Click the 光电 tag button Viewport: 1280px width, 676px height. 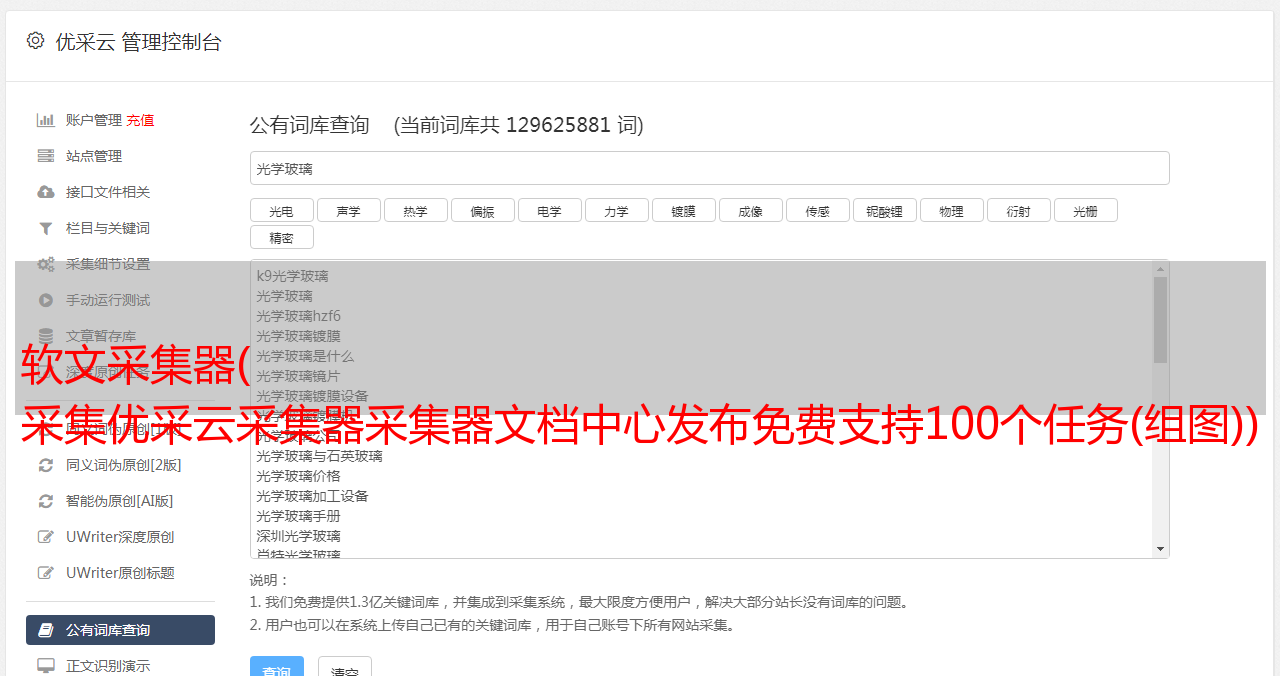pos(281,210)
